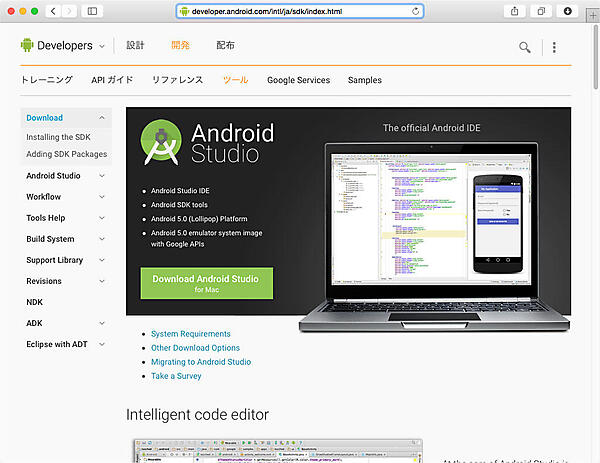The image size is (600, 463).
Task: Show all tabs overview icon
Action: 541,11
